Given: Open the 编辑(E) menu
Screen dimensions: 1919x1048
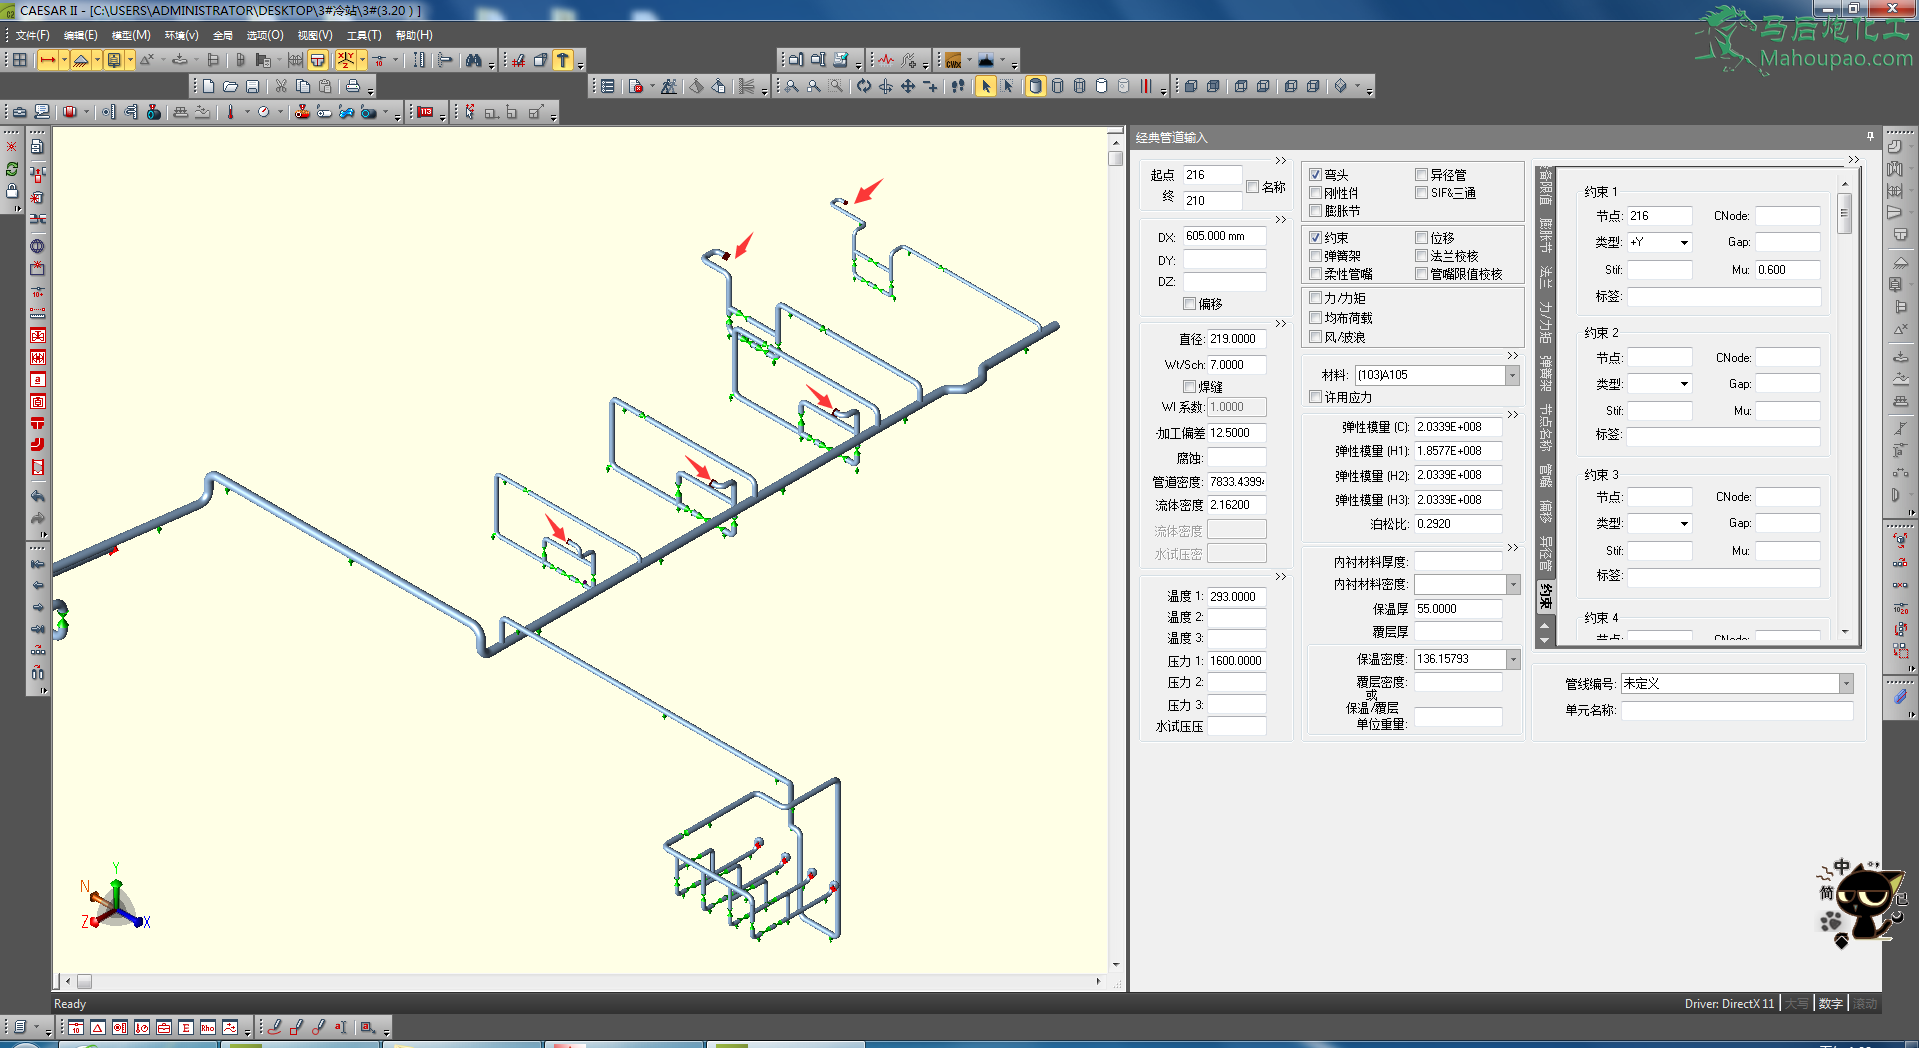Looking at the screenshot, I should click(80, 35).
